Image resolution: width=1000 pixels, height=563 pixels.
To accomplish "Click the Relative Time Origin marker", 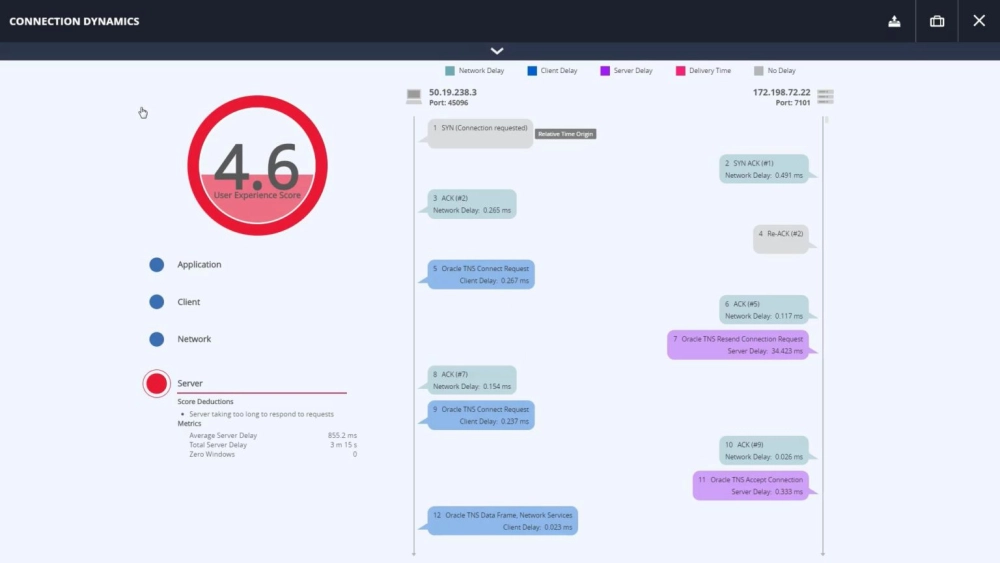I will [566, 134].
